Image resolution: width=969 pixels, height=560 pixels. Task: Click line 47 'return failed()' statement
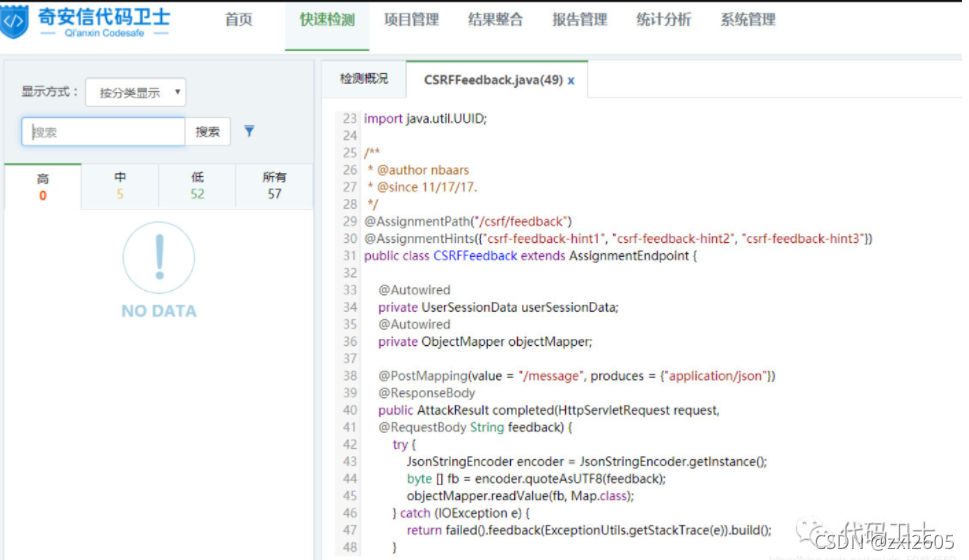click(x=589, y=530)
